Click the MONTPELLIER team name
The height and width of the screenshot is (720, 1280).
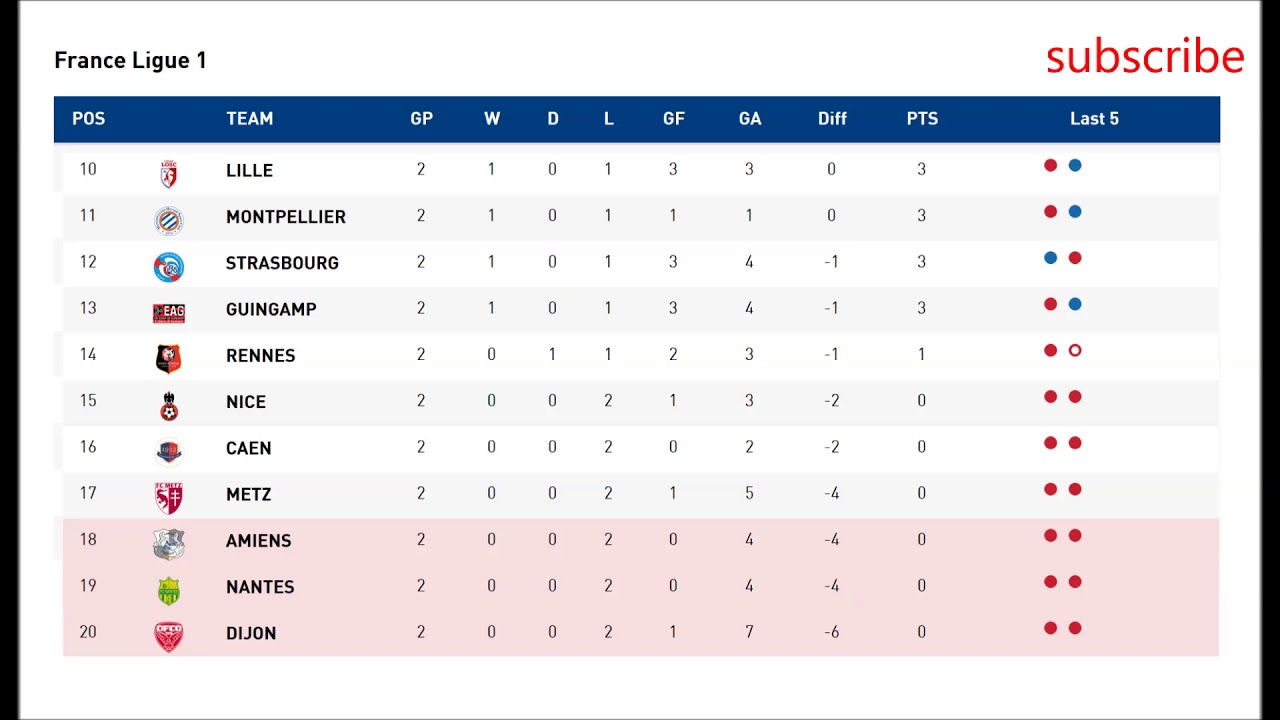coord(286,217)
